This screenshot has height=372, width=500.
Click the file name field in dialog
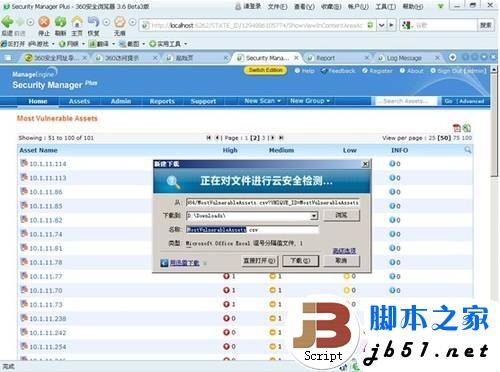pos(252,229)
